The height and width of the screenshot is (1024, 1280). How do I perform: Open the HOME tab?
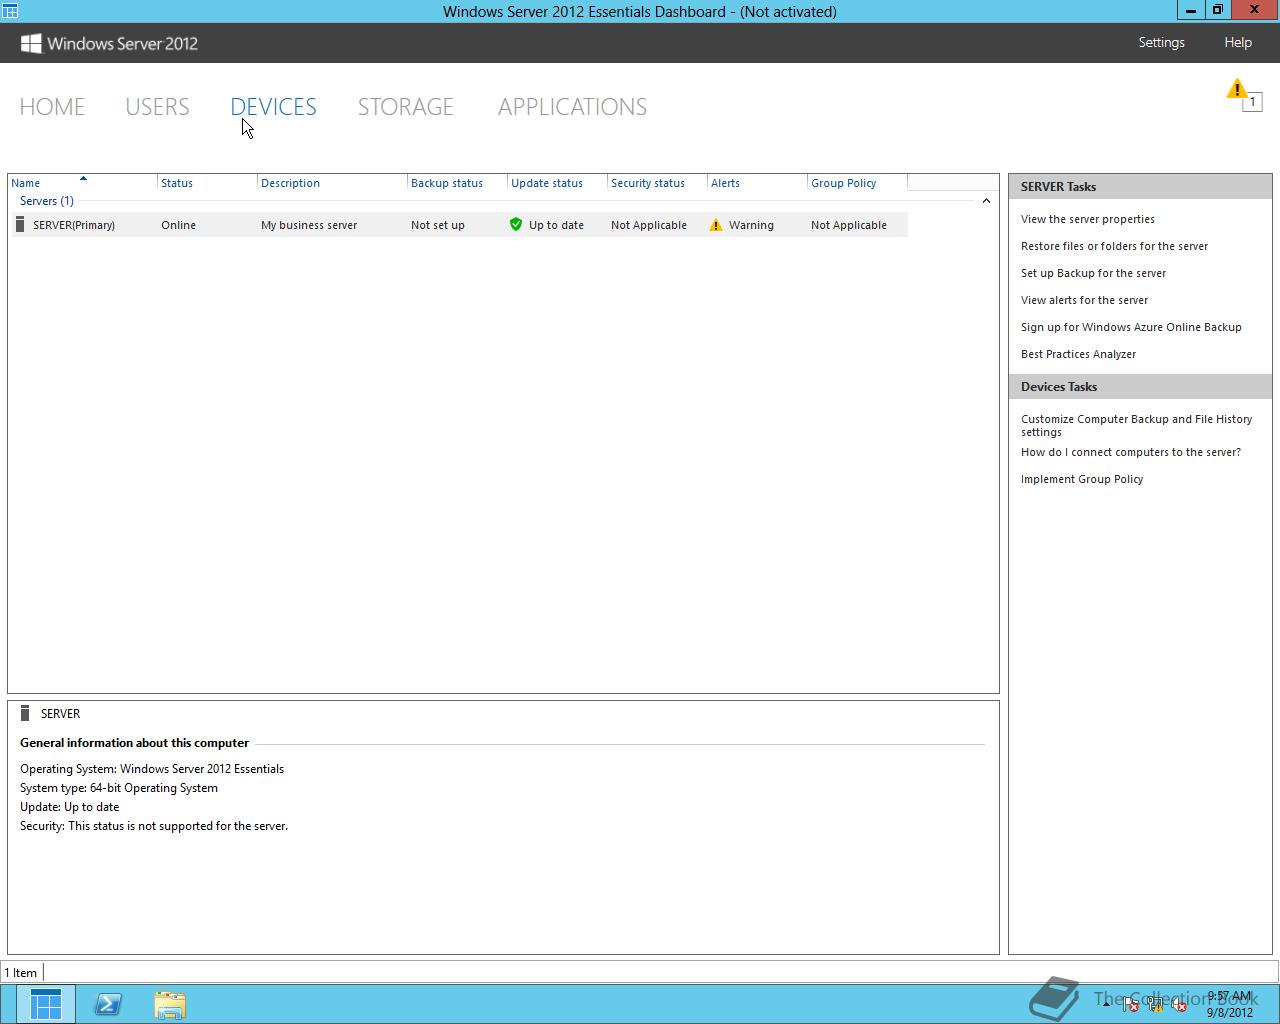(52, 107)
